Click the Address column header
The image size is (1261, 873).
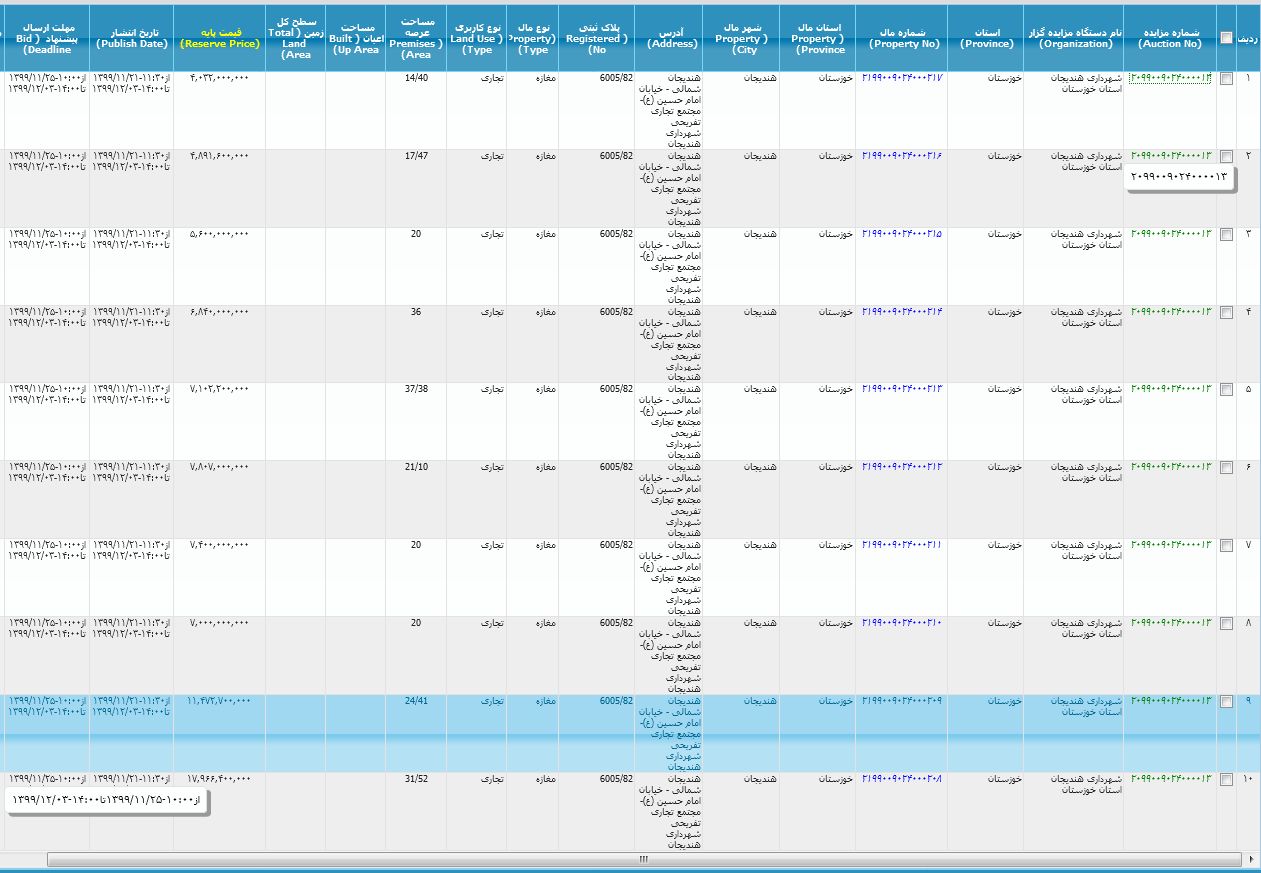[671, 38]
